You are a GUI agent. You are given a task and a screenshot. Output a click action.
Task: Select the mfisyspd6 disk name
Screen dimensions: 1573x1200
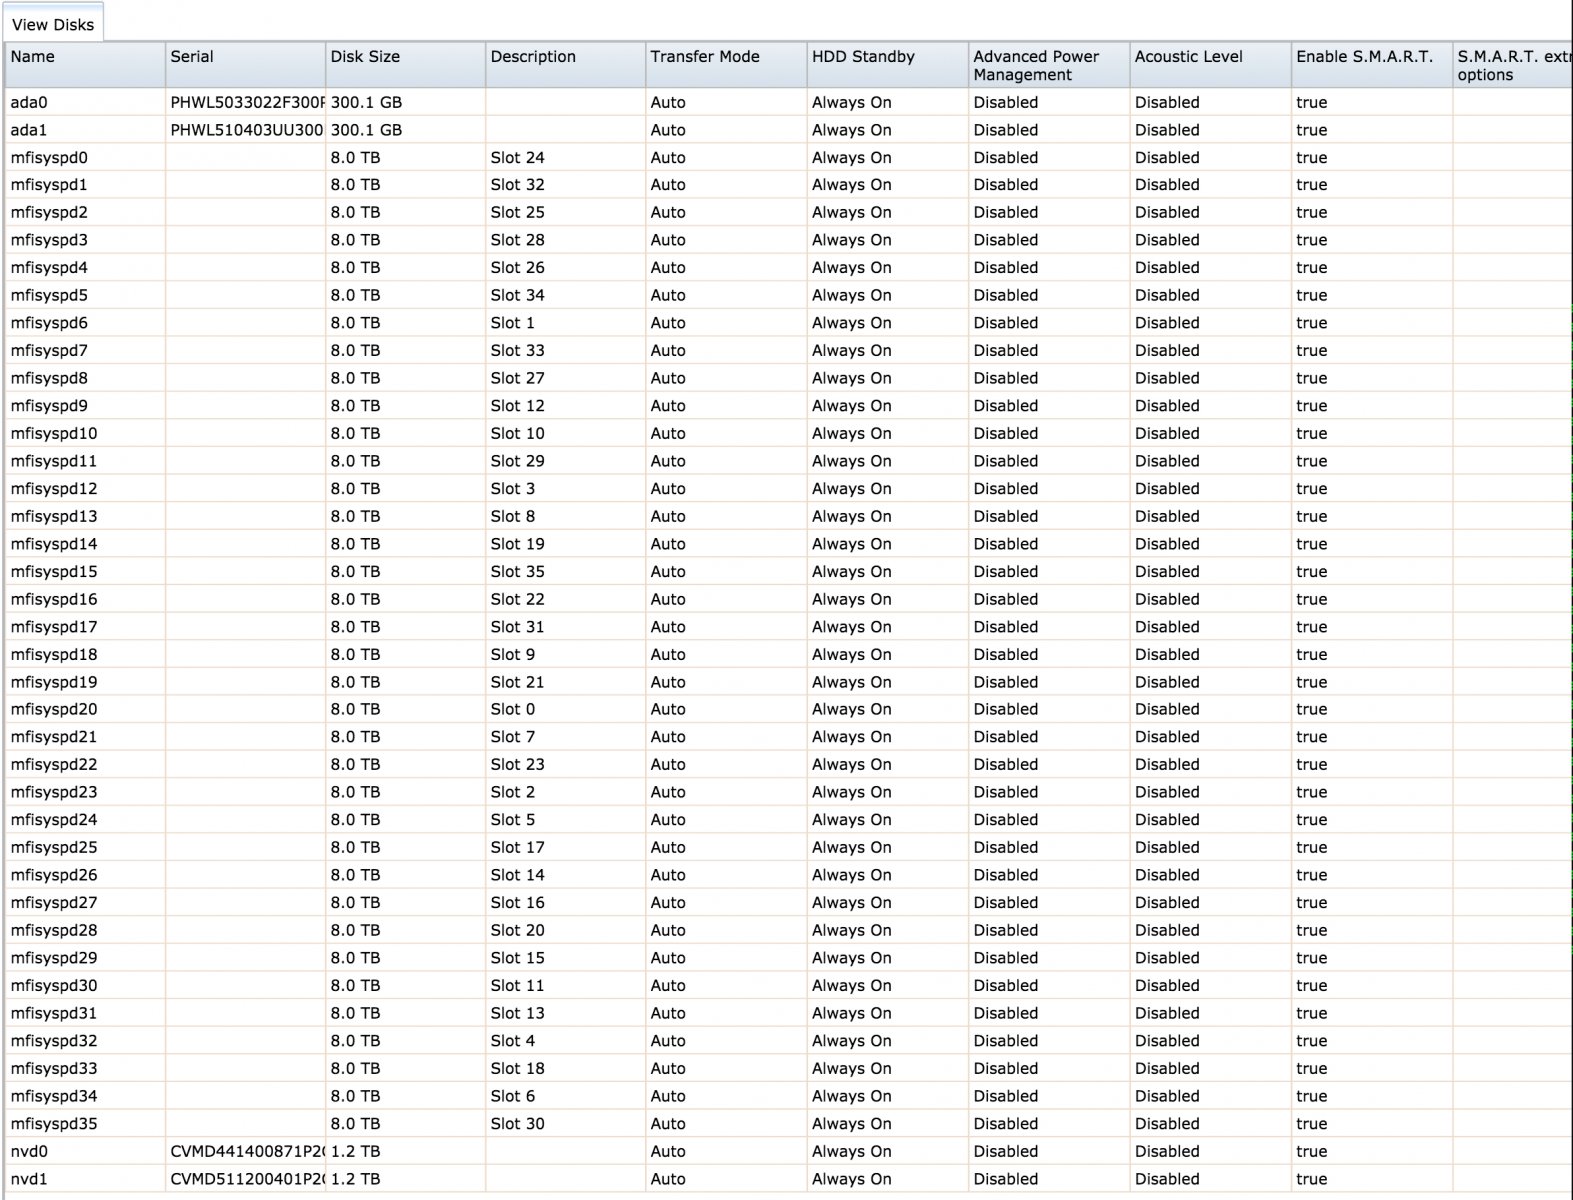click(49, 323)
